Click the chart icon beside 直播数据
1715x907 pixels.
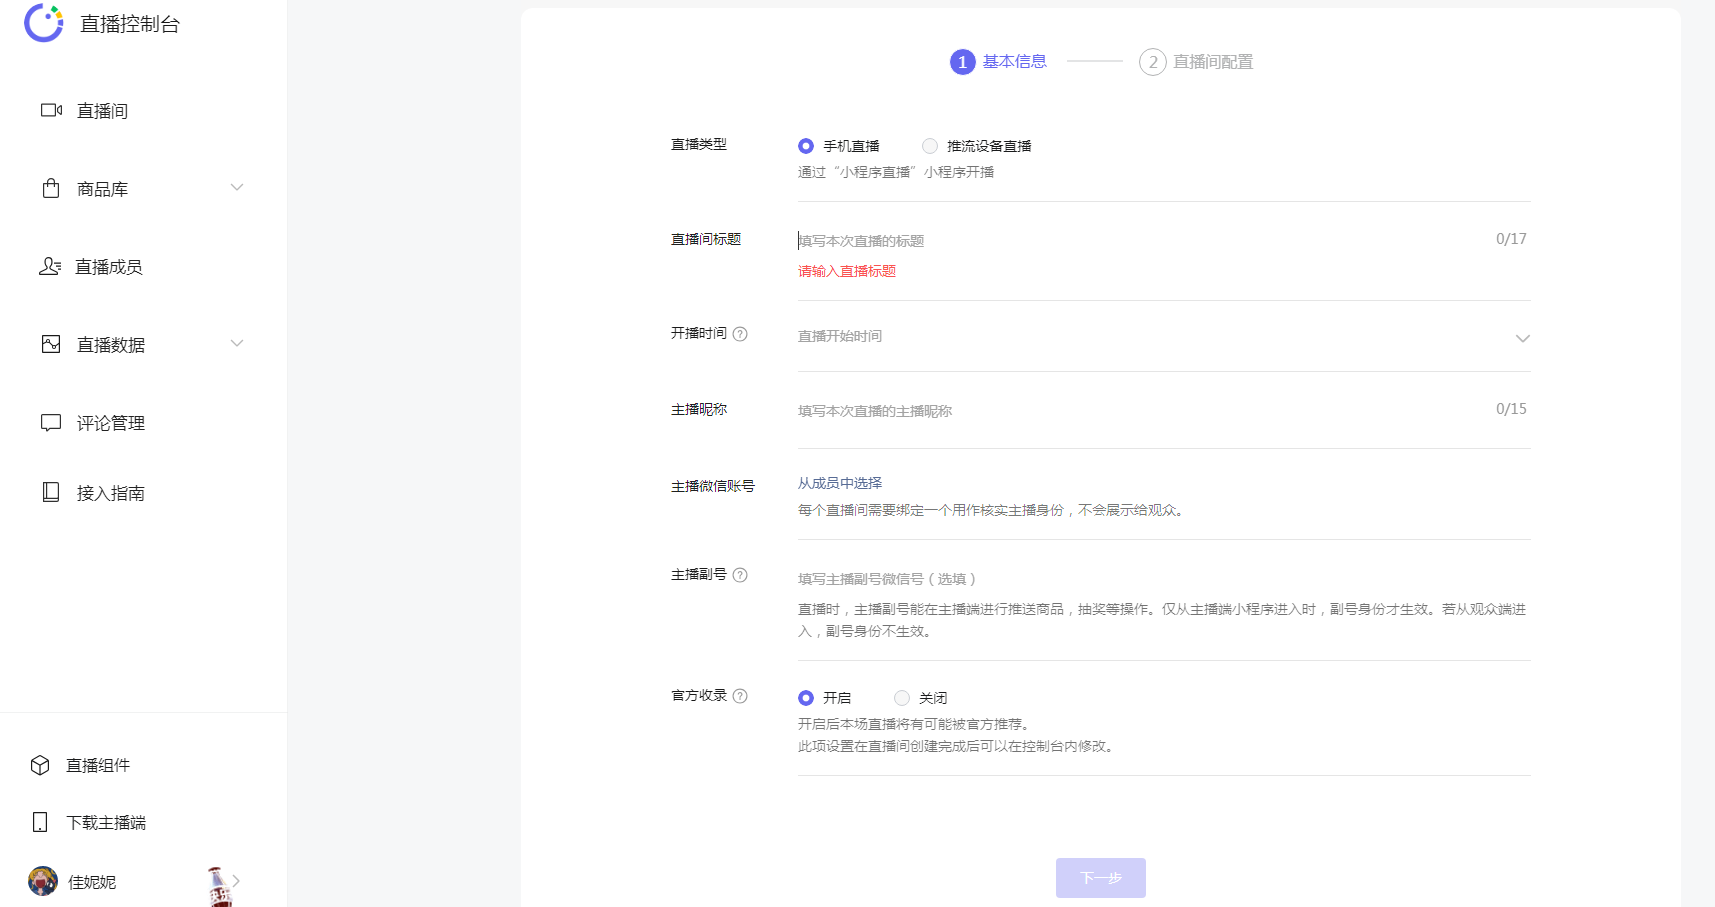[x=51, y=344]
